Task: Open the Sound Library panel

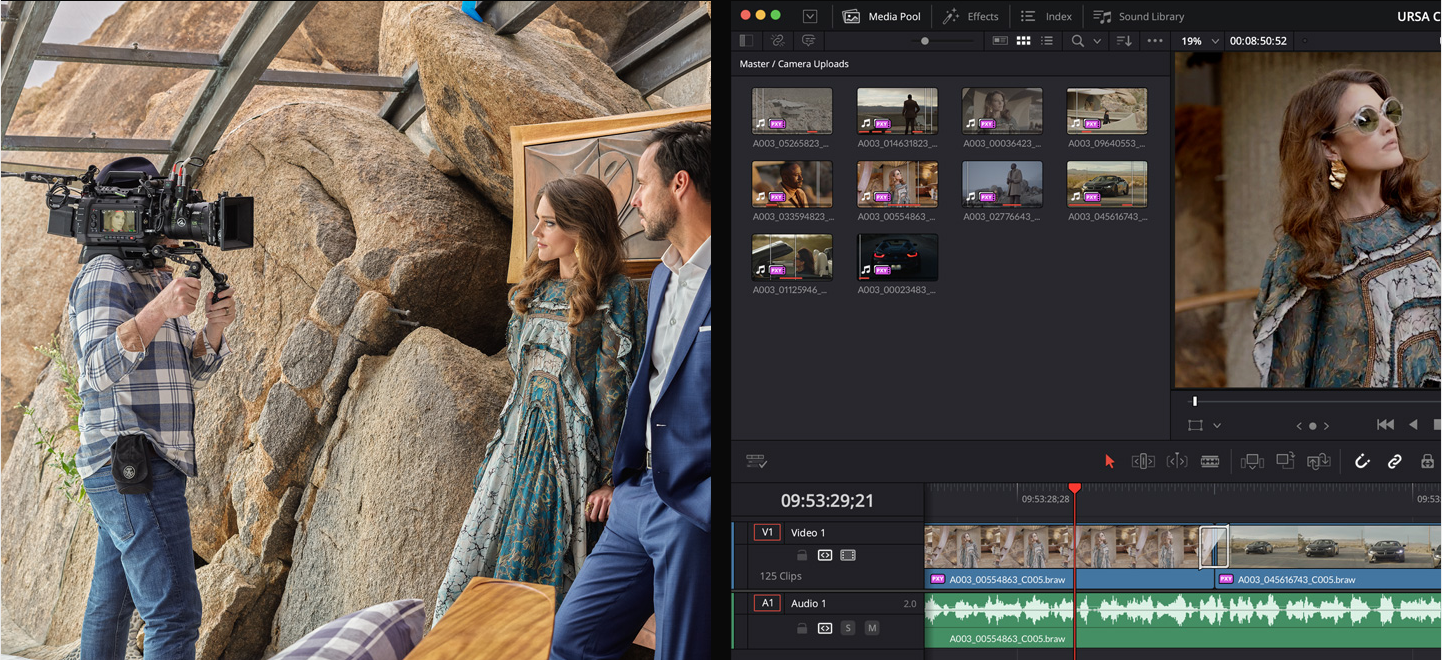Action: [x=1139, y=16]
